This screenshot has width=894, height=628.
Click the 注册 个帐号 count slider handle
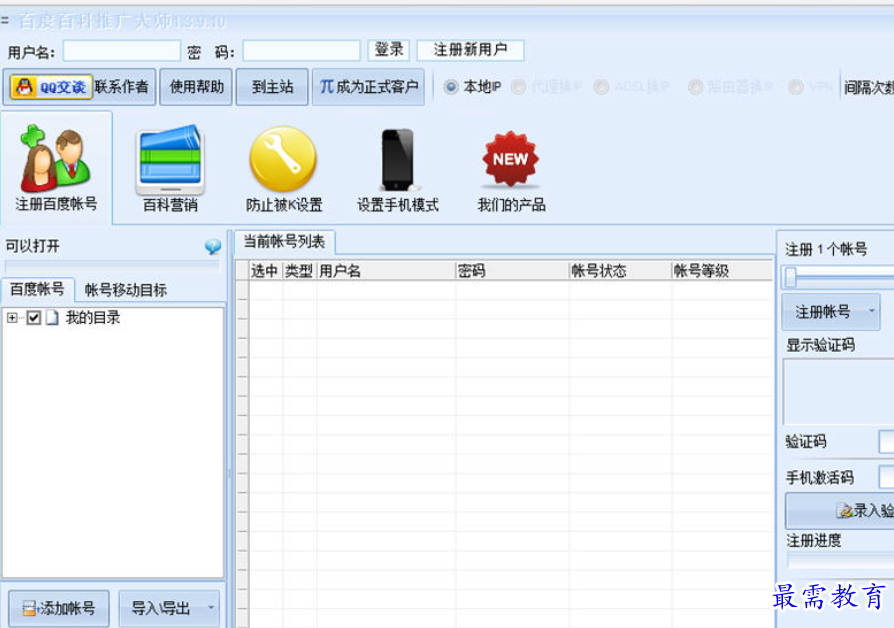click(x=791, y=277)
